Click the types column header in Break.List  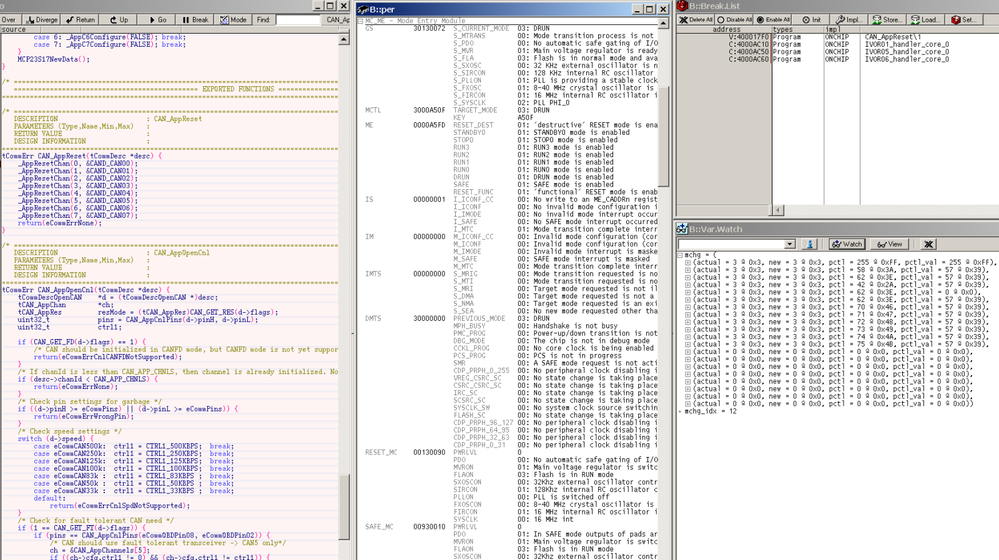tap(798, 29)
